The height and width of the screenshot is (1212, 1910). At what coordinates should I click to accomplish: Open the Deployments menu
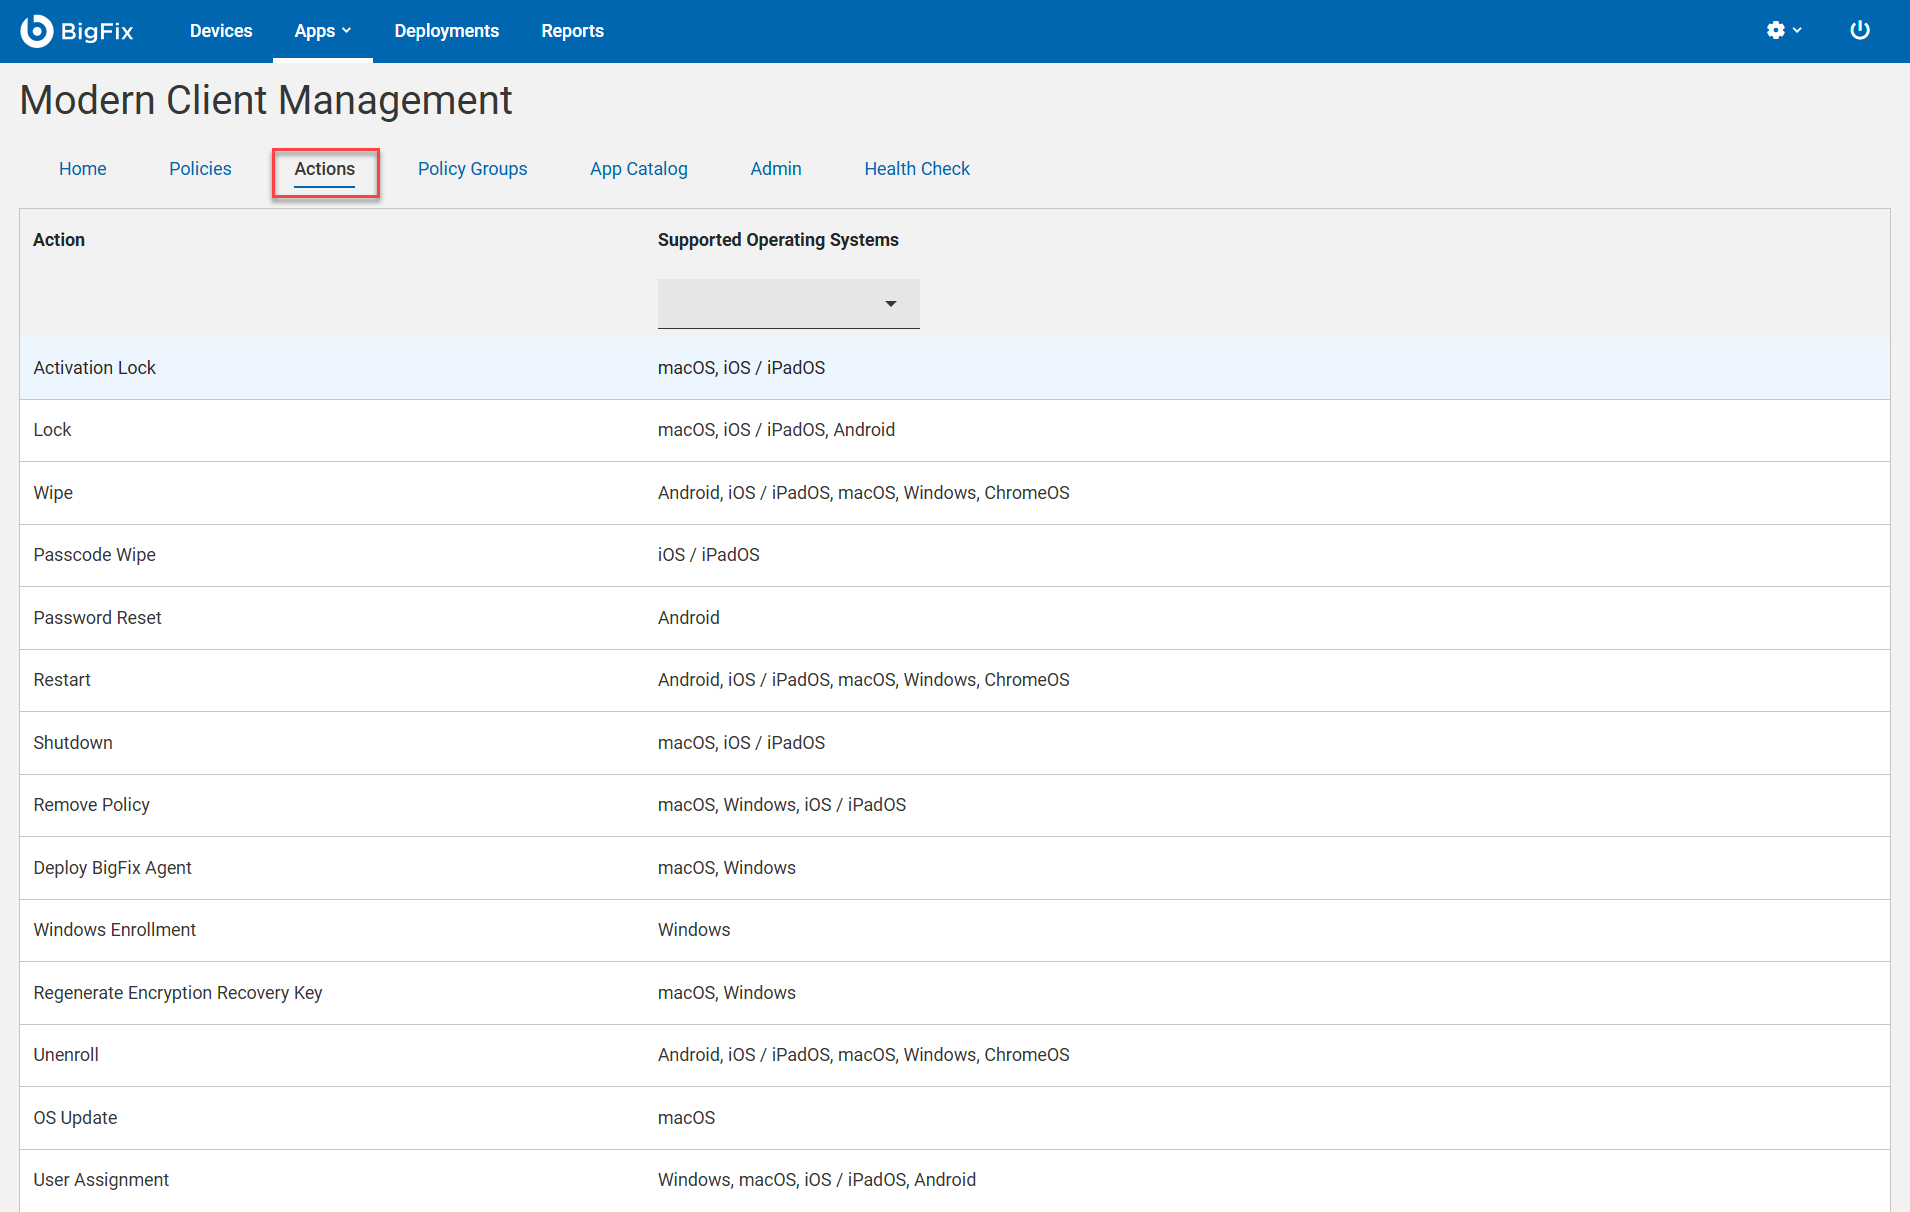[x=446, y=31]
